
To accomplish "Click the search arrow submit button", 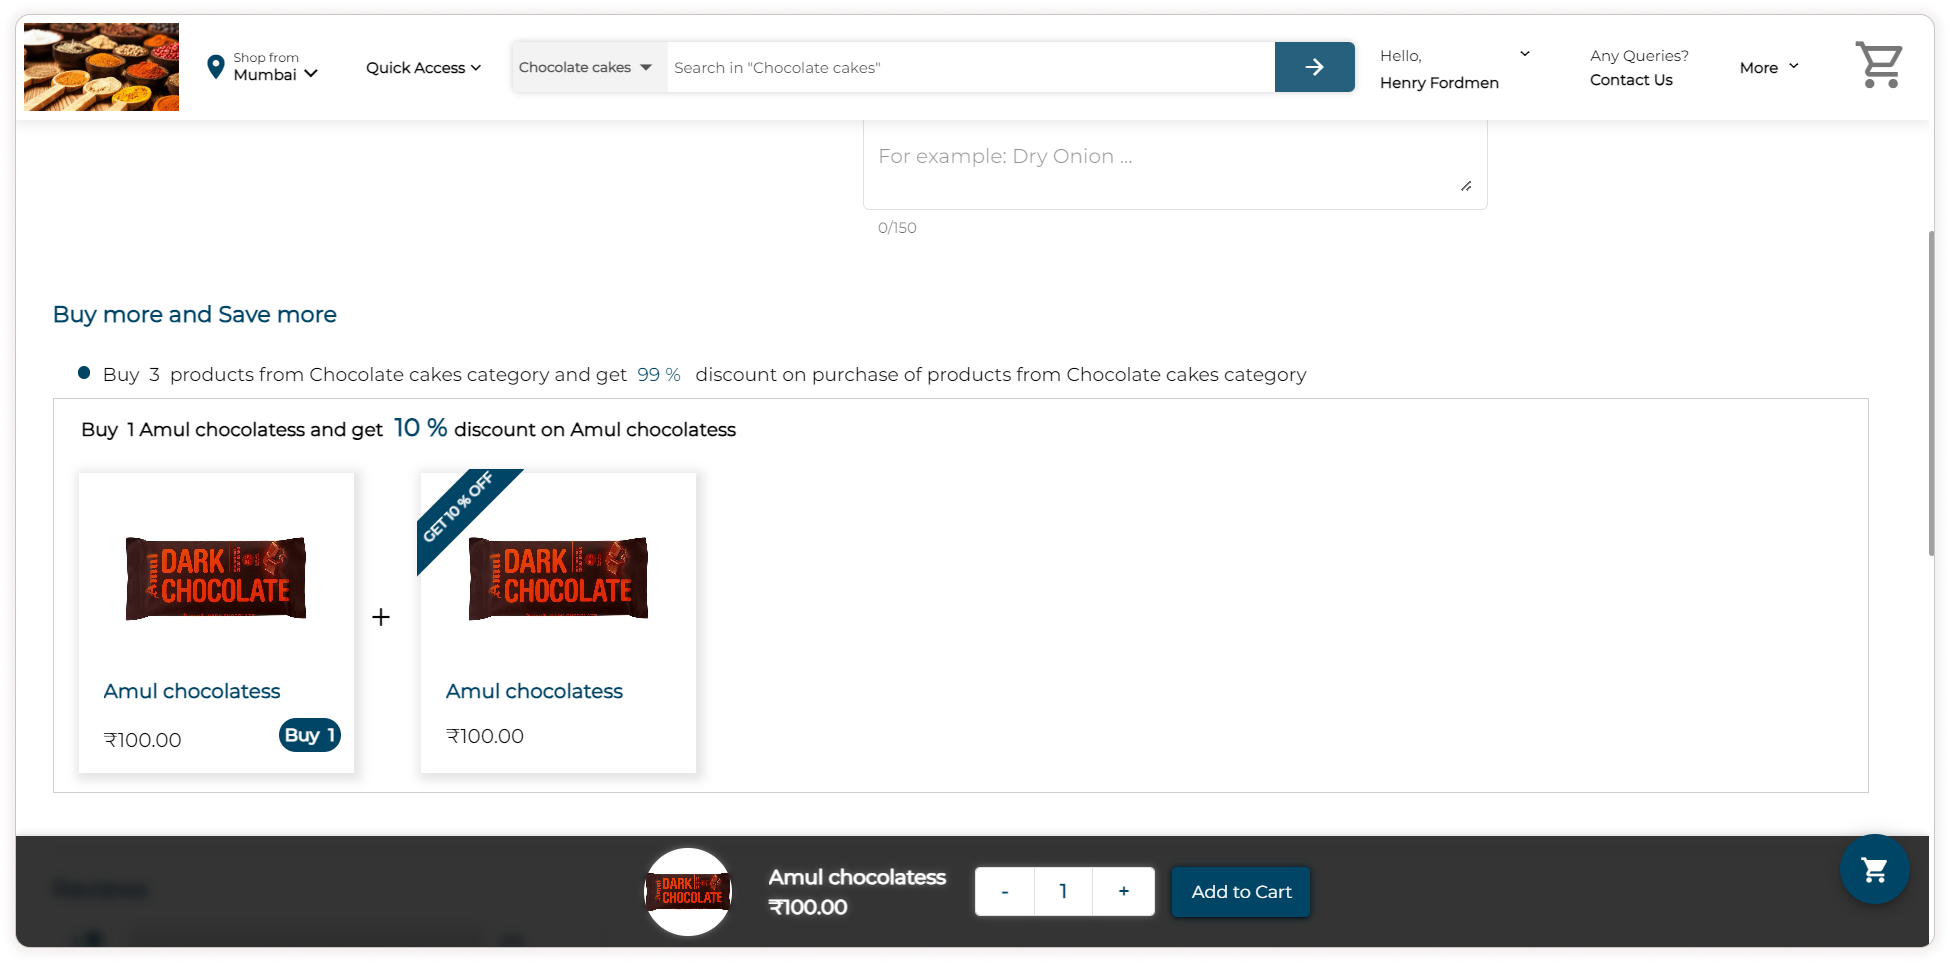I will [x=1314, y=67].
